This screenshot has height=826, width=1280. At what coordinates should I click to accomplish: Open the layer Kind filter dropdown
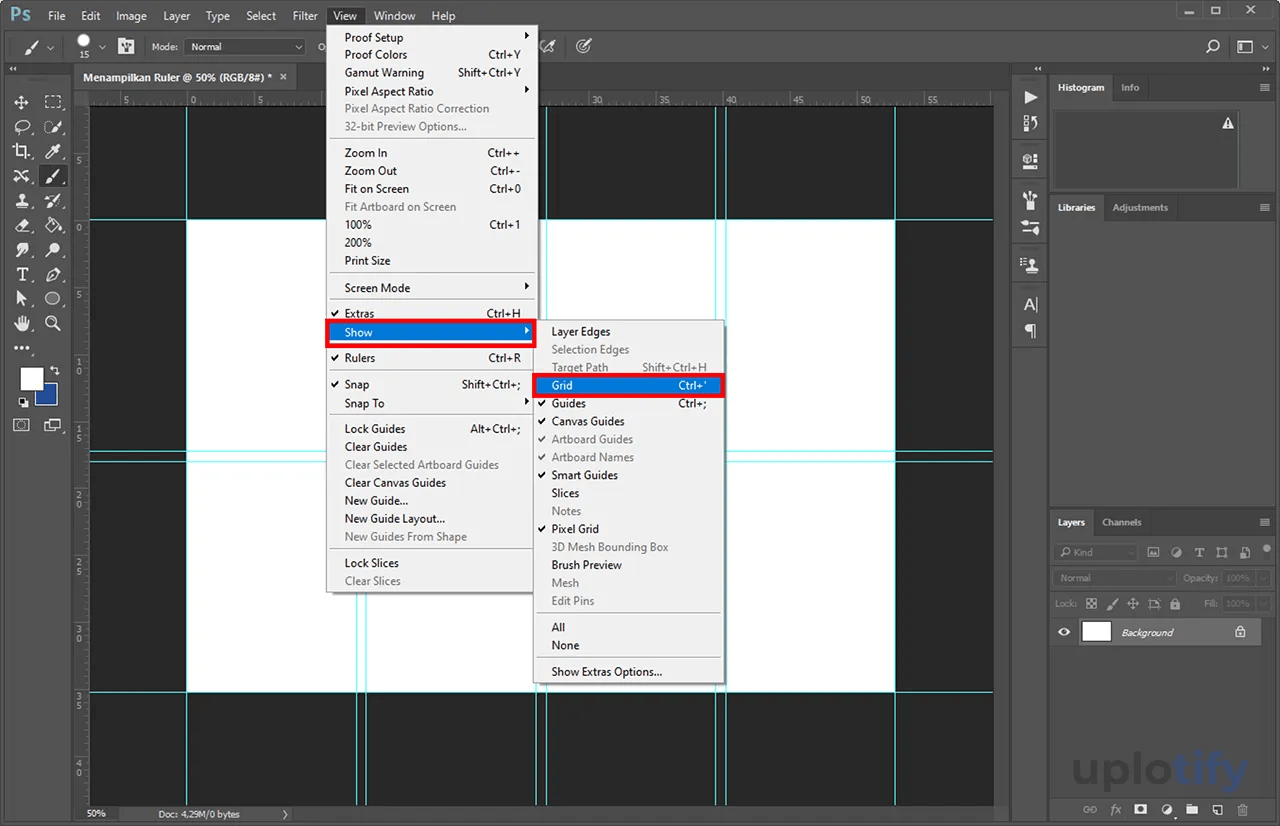point(1097,552)
